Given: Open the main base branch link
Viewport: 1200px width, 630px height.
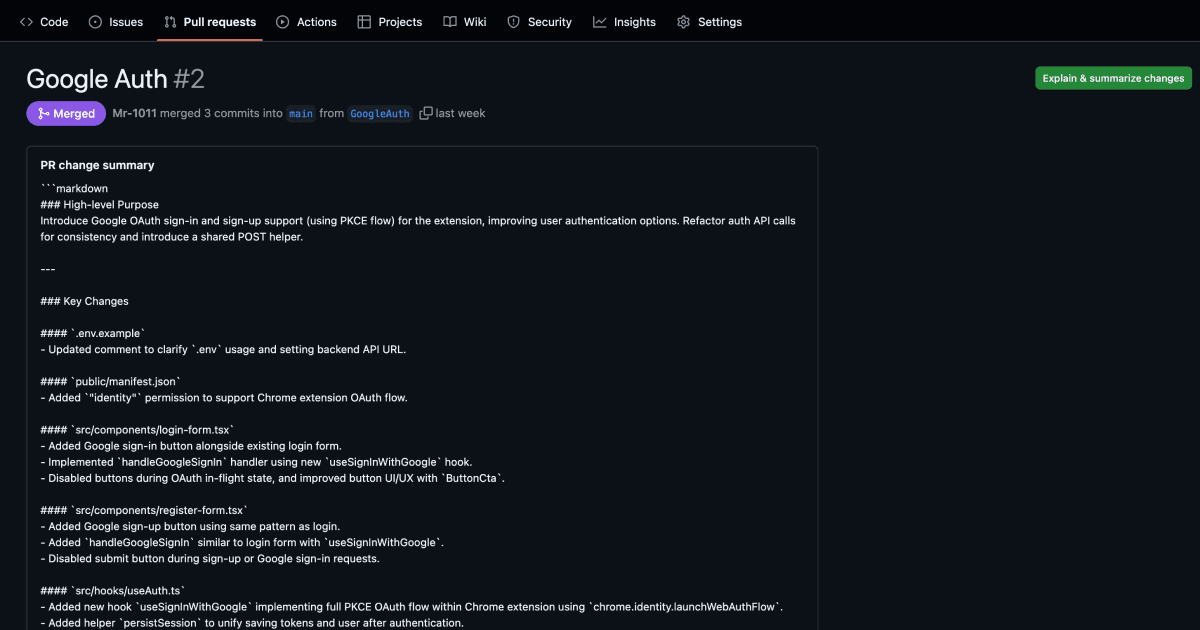Looking at the screenshot, I should coord(301,114).
